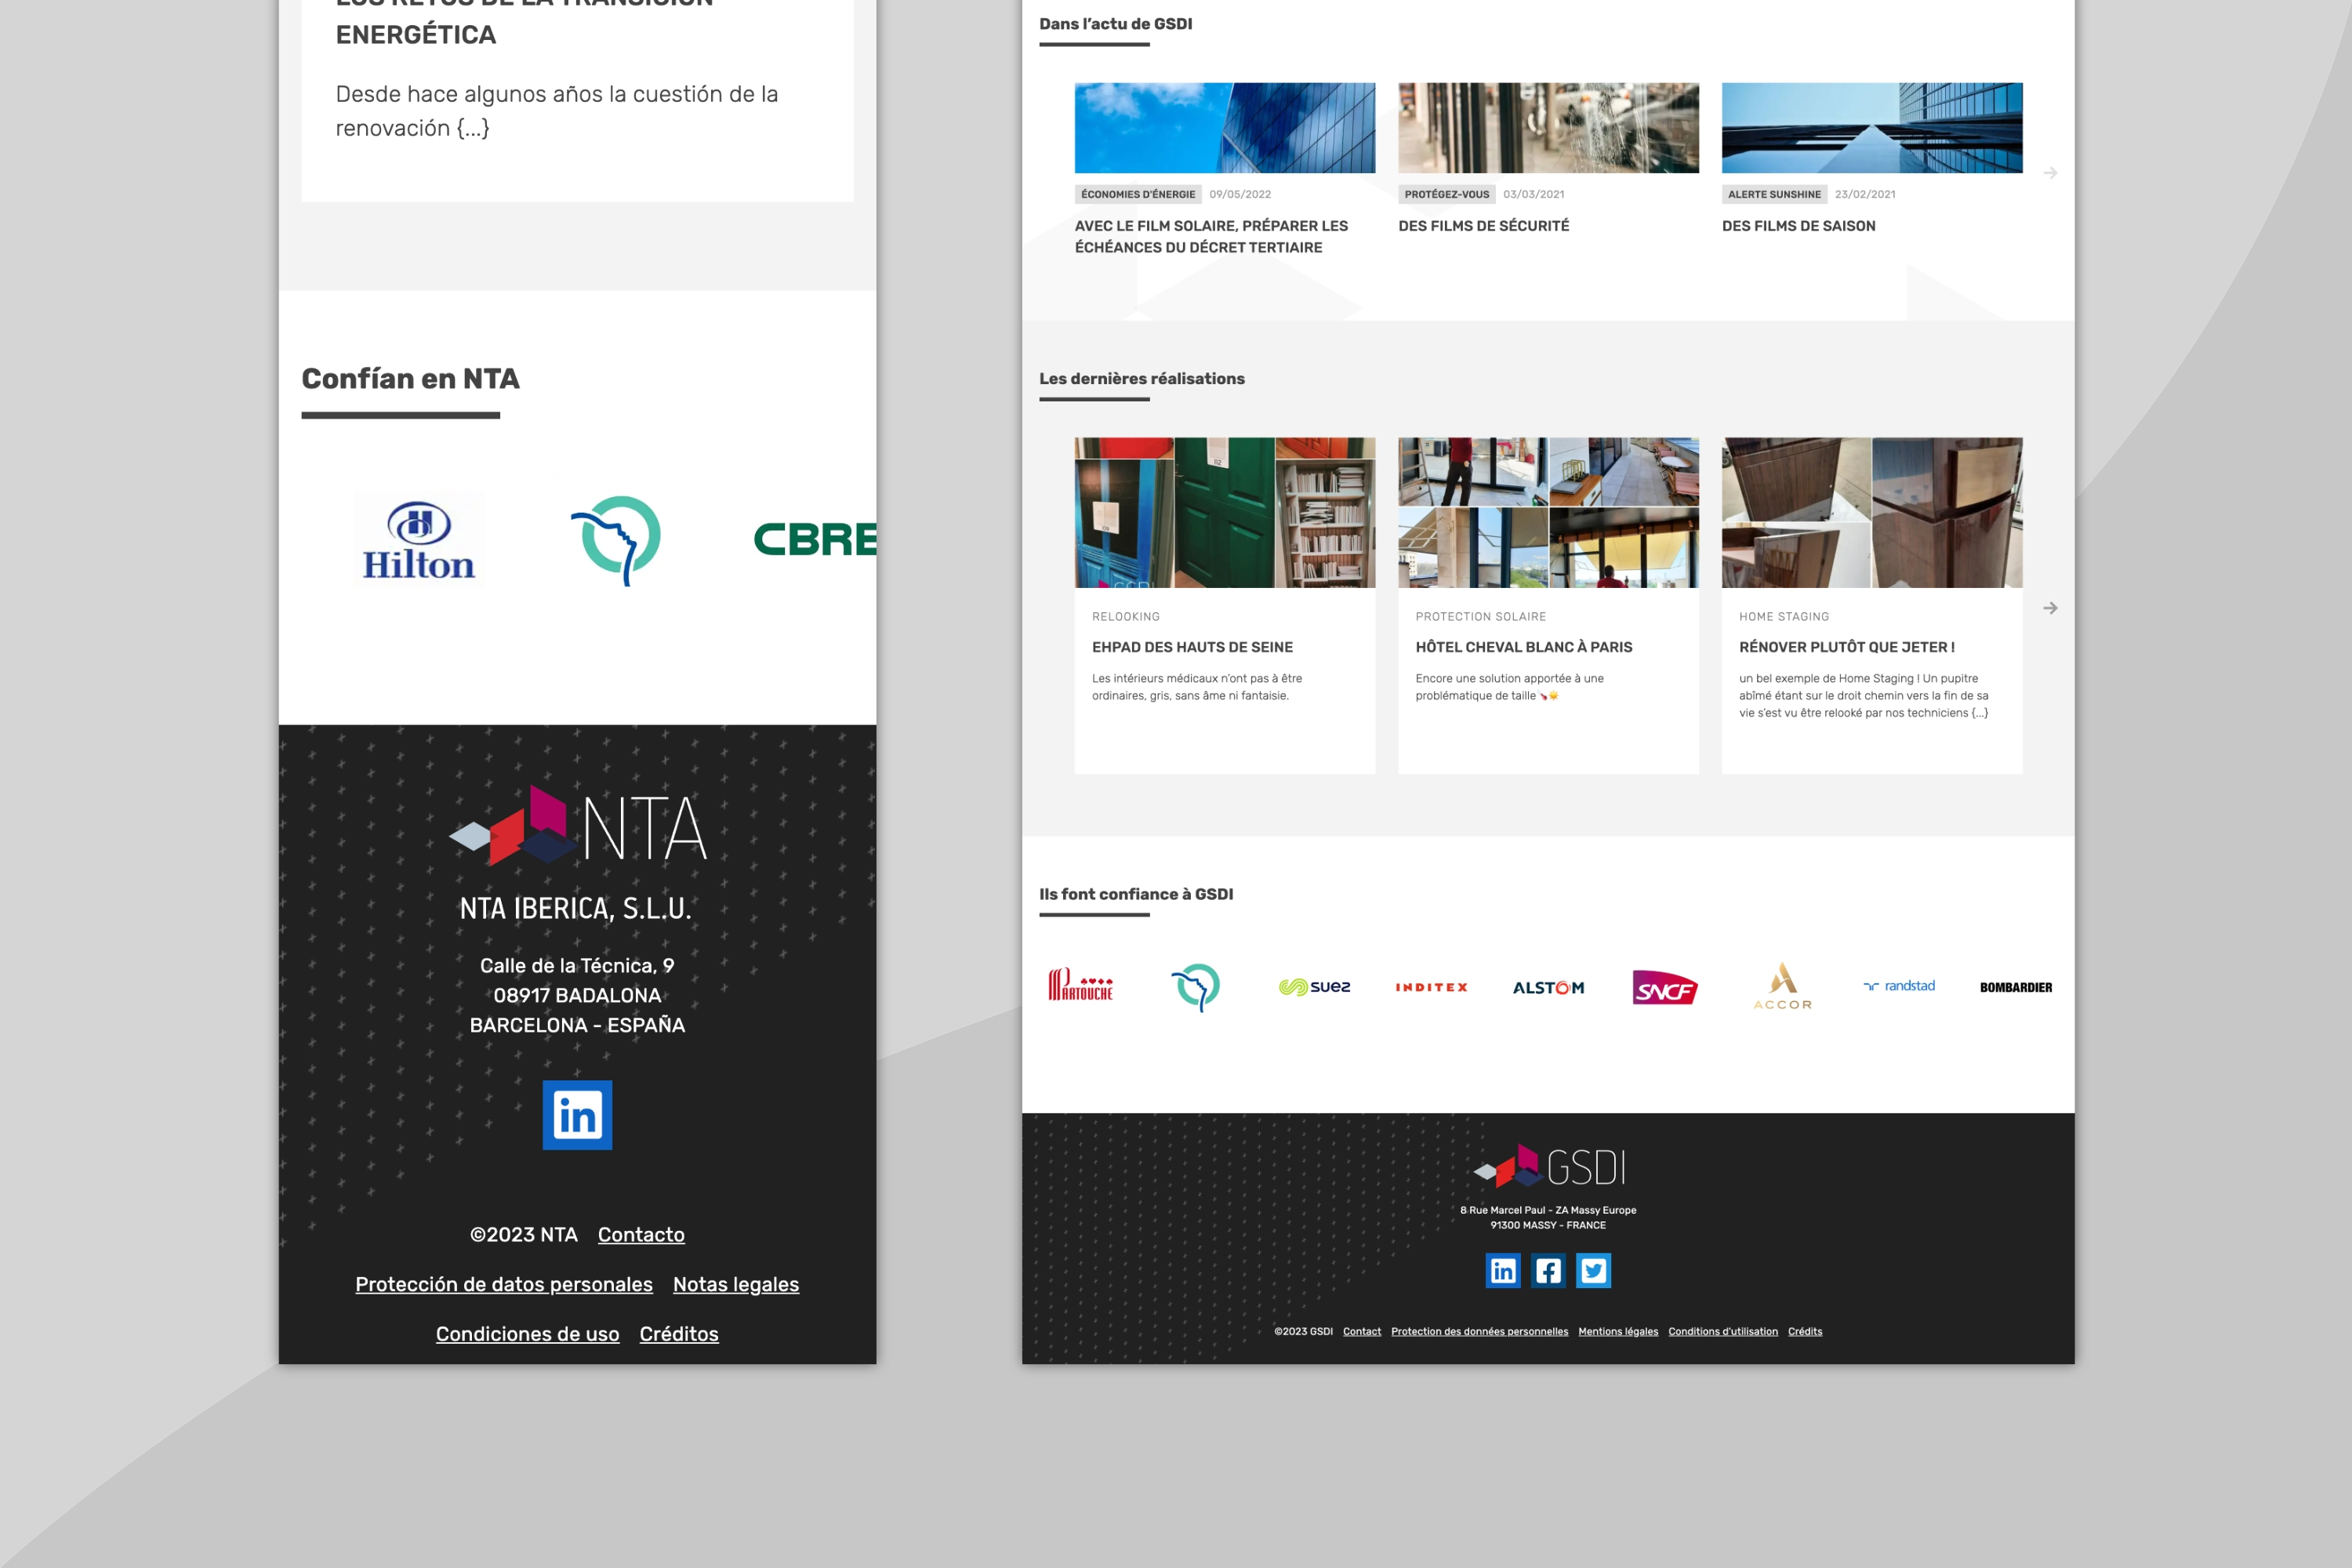Open the Contact link in GSDI footer
This screenshot has height=1568, width=2352.
(x=1362, y=1331)
